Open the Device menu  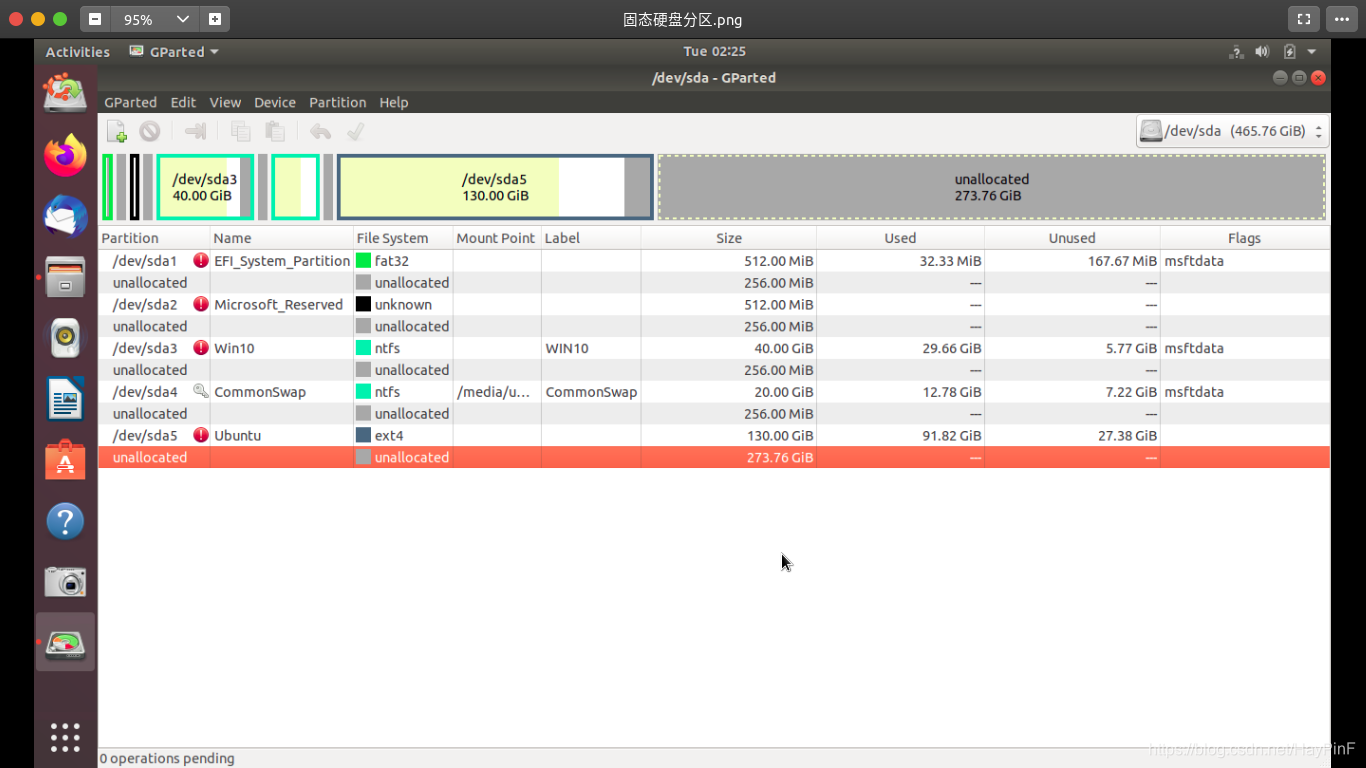275,102
